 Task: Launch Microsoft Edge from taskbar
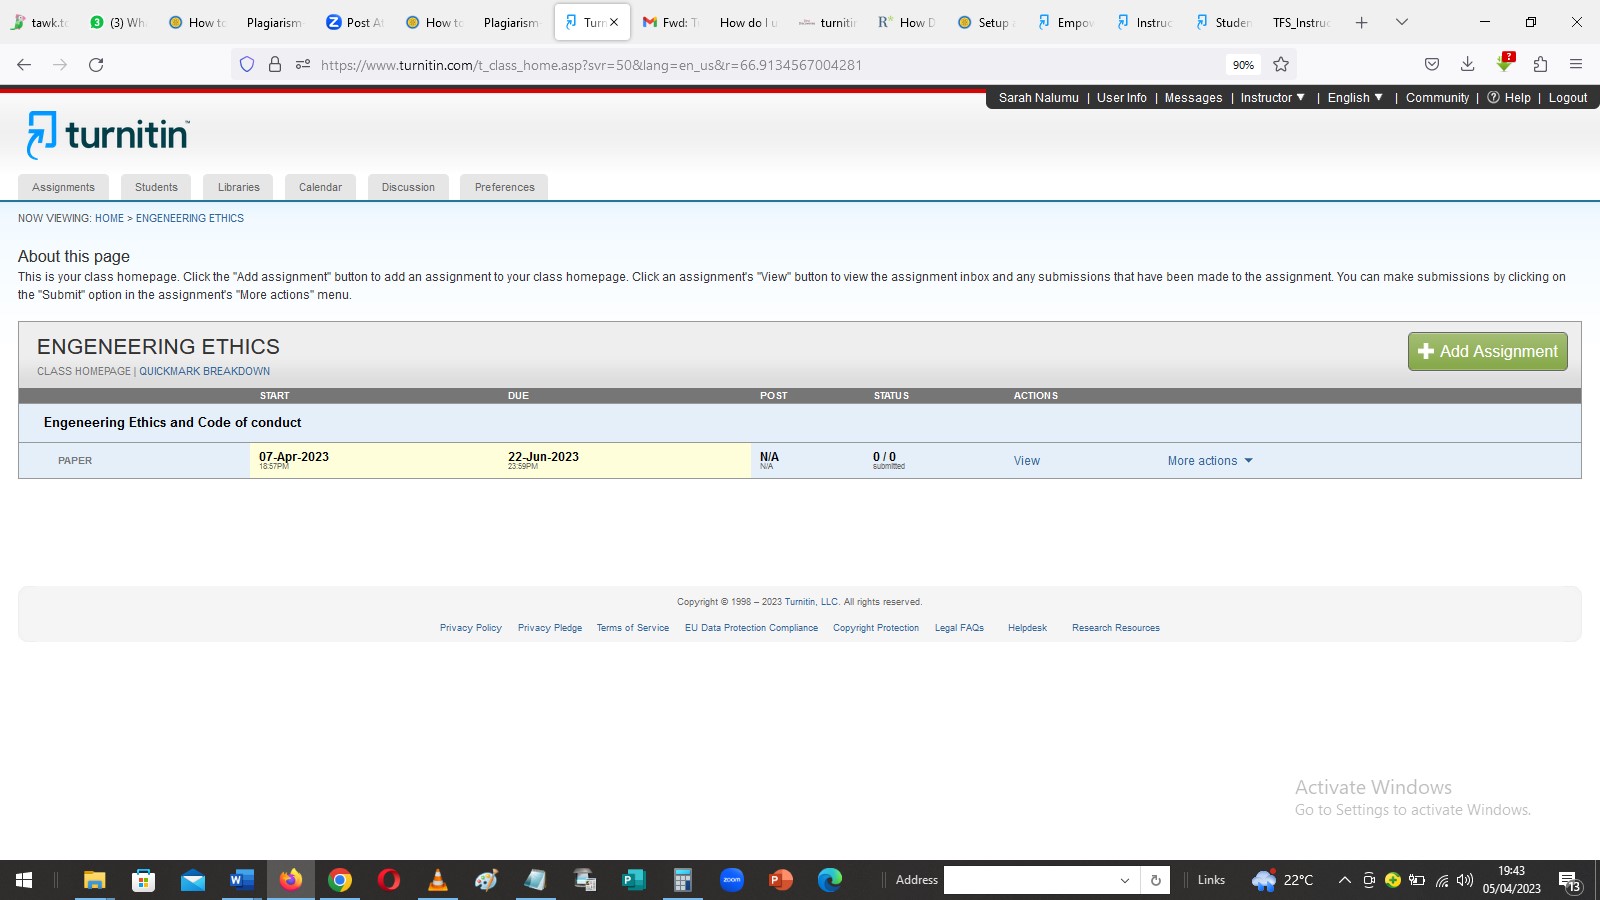click(830, 880)
